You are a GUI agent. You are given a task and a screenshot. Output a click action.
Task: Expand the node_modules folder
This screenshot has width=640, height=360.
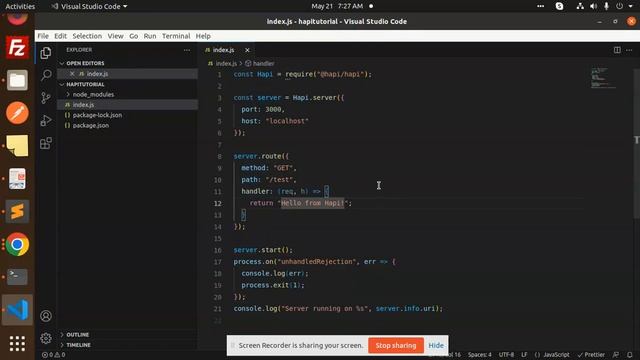[93, 94]
